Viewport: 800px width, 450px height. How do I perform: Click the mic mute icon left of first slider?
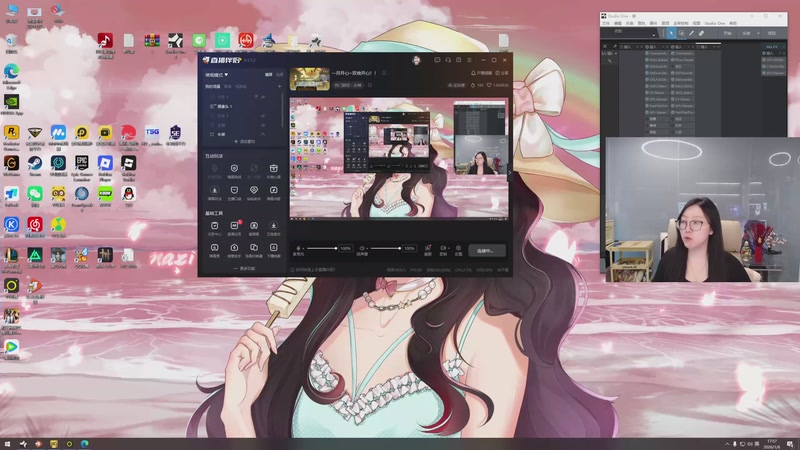tap(298, 248)
